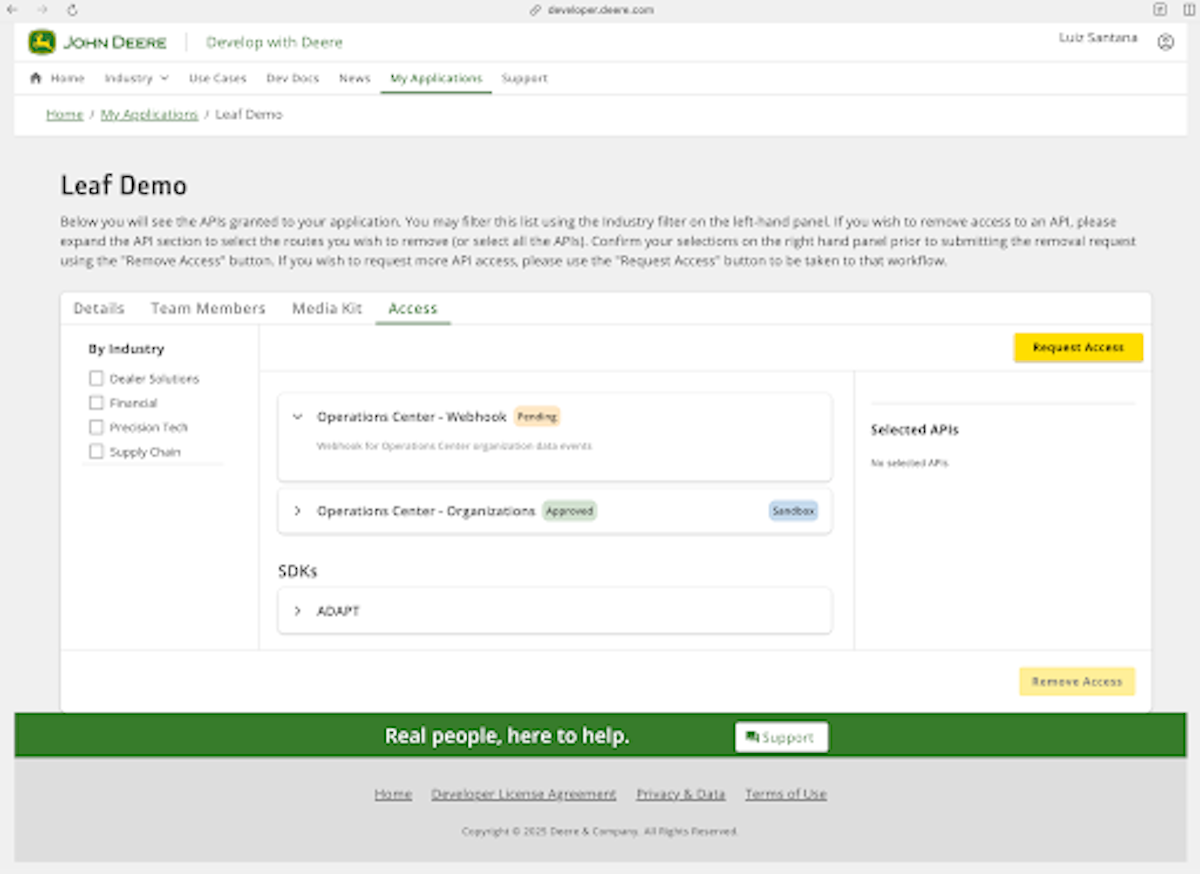Viewport: 1200px width, 874px height.
Task: Follow the My Applications breadcrumb link
Action: [x=149, y=114]
